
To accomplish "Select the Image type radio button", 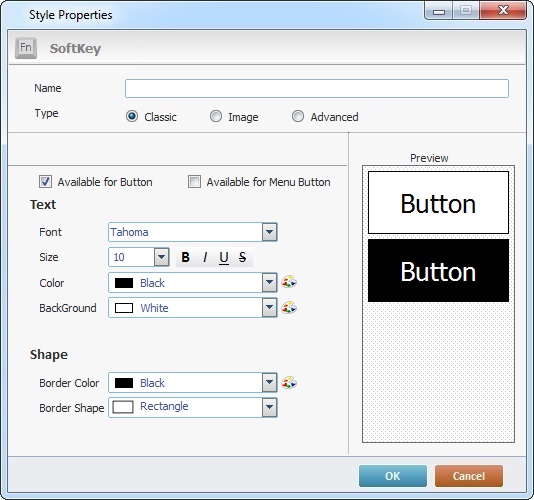I will [216, 116].
